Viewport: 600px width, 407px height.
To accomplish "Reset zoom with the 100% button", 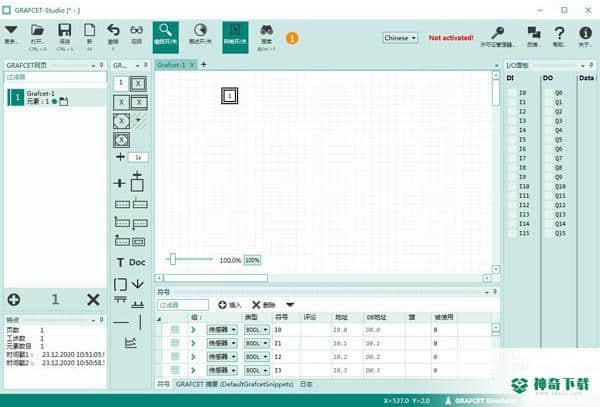I will pyautogui.click(x=252, y=260).
